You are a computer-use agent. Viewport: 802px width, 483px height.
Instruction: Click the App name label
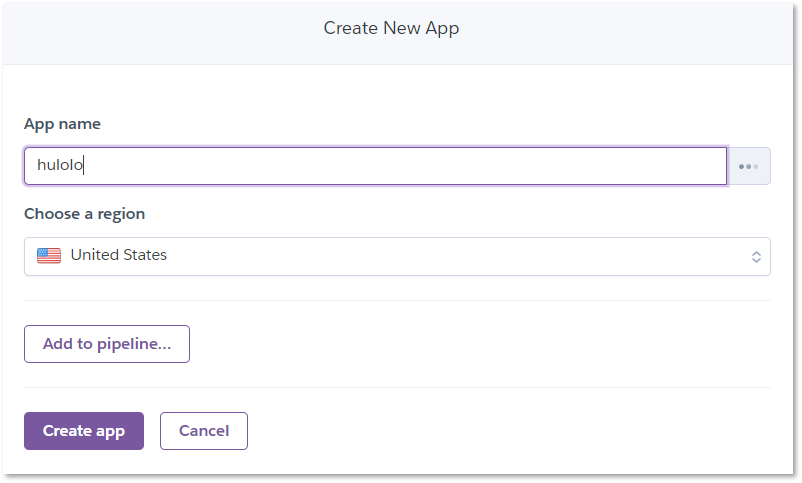(62, 124)
